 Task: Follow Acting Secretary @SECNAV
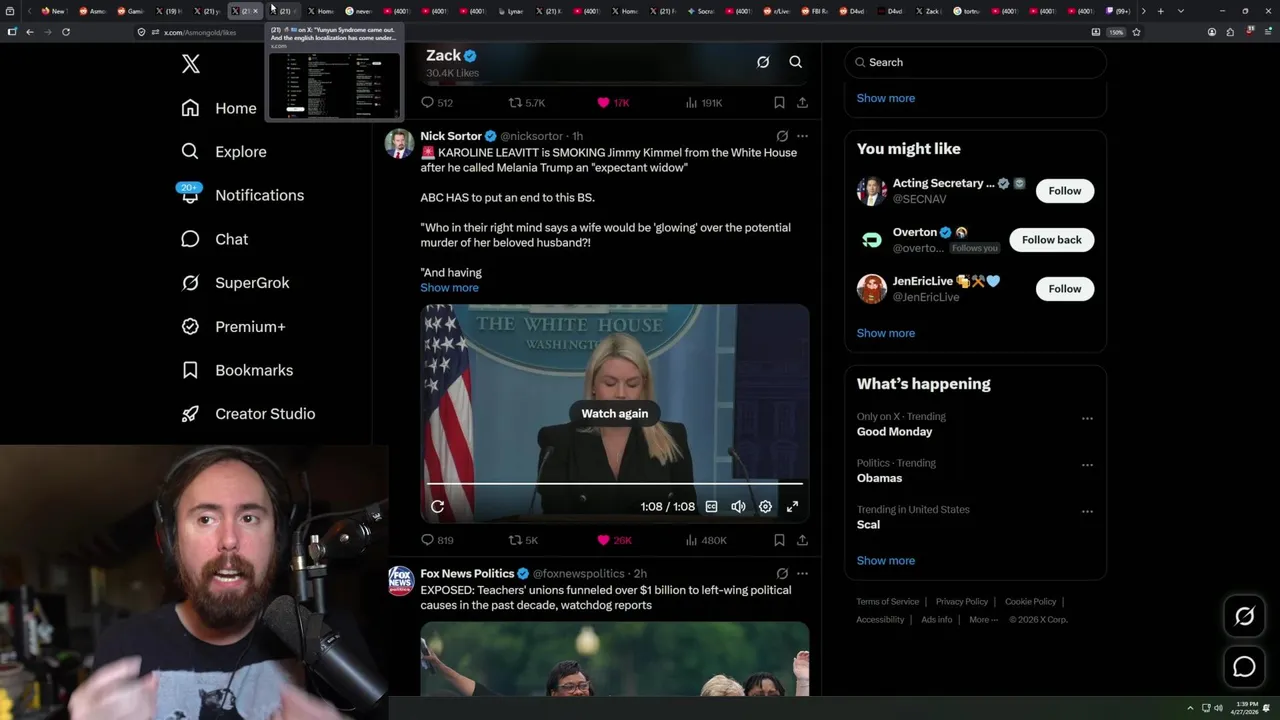click(x=1065, y=191)
